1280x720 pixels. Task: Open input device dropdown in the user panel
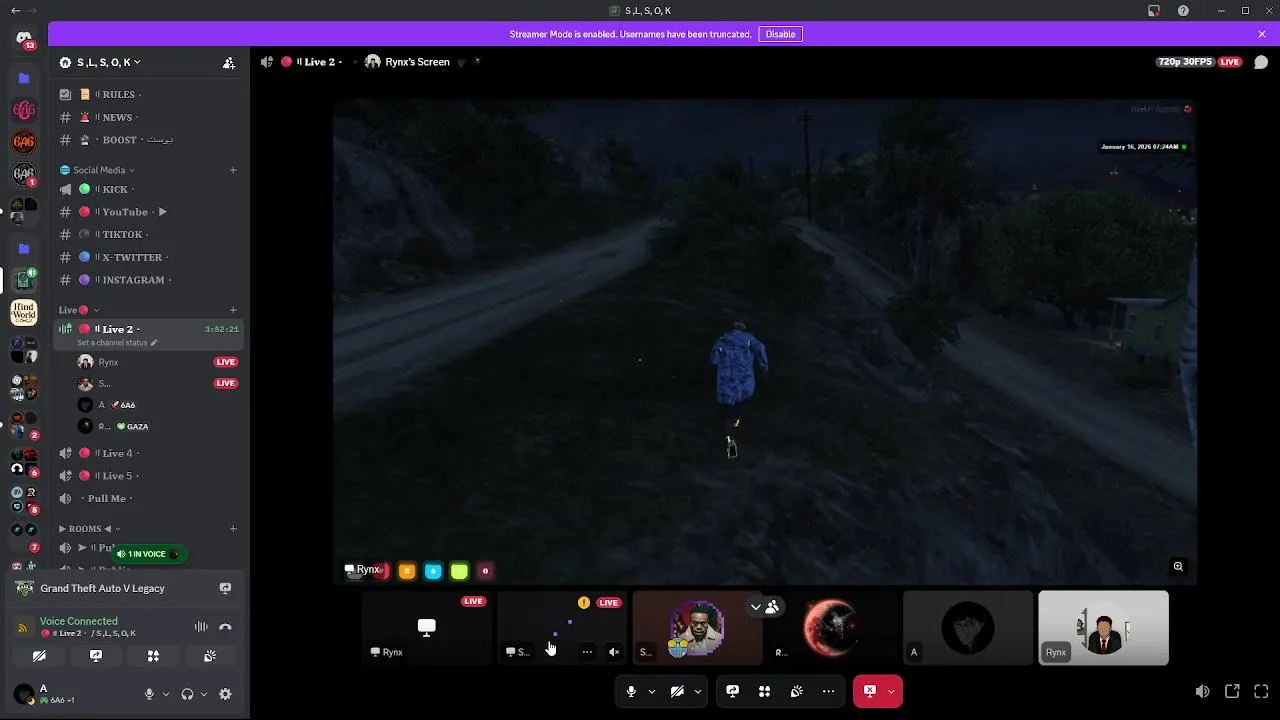[x=166, y=694]
